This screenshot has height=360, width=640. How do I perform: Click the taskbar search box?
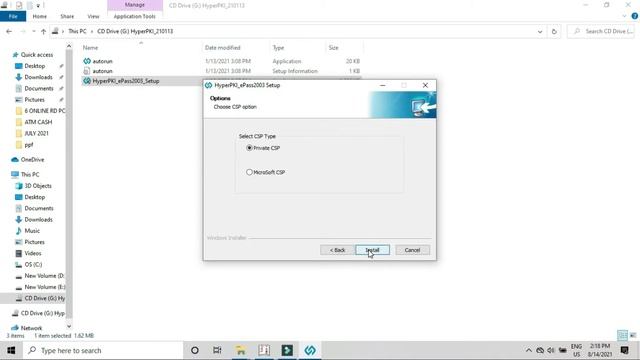pyautogui.click(x=103, y=350)
